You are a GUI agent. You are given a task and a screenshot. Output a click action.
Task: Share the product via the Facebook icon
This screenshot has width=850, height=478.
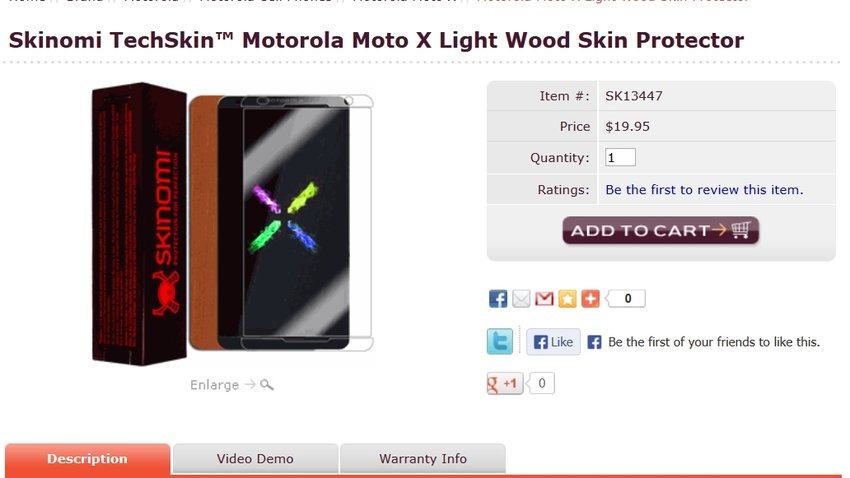coord(498,299)
